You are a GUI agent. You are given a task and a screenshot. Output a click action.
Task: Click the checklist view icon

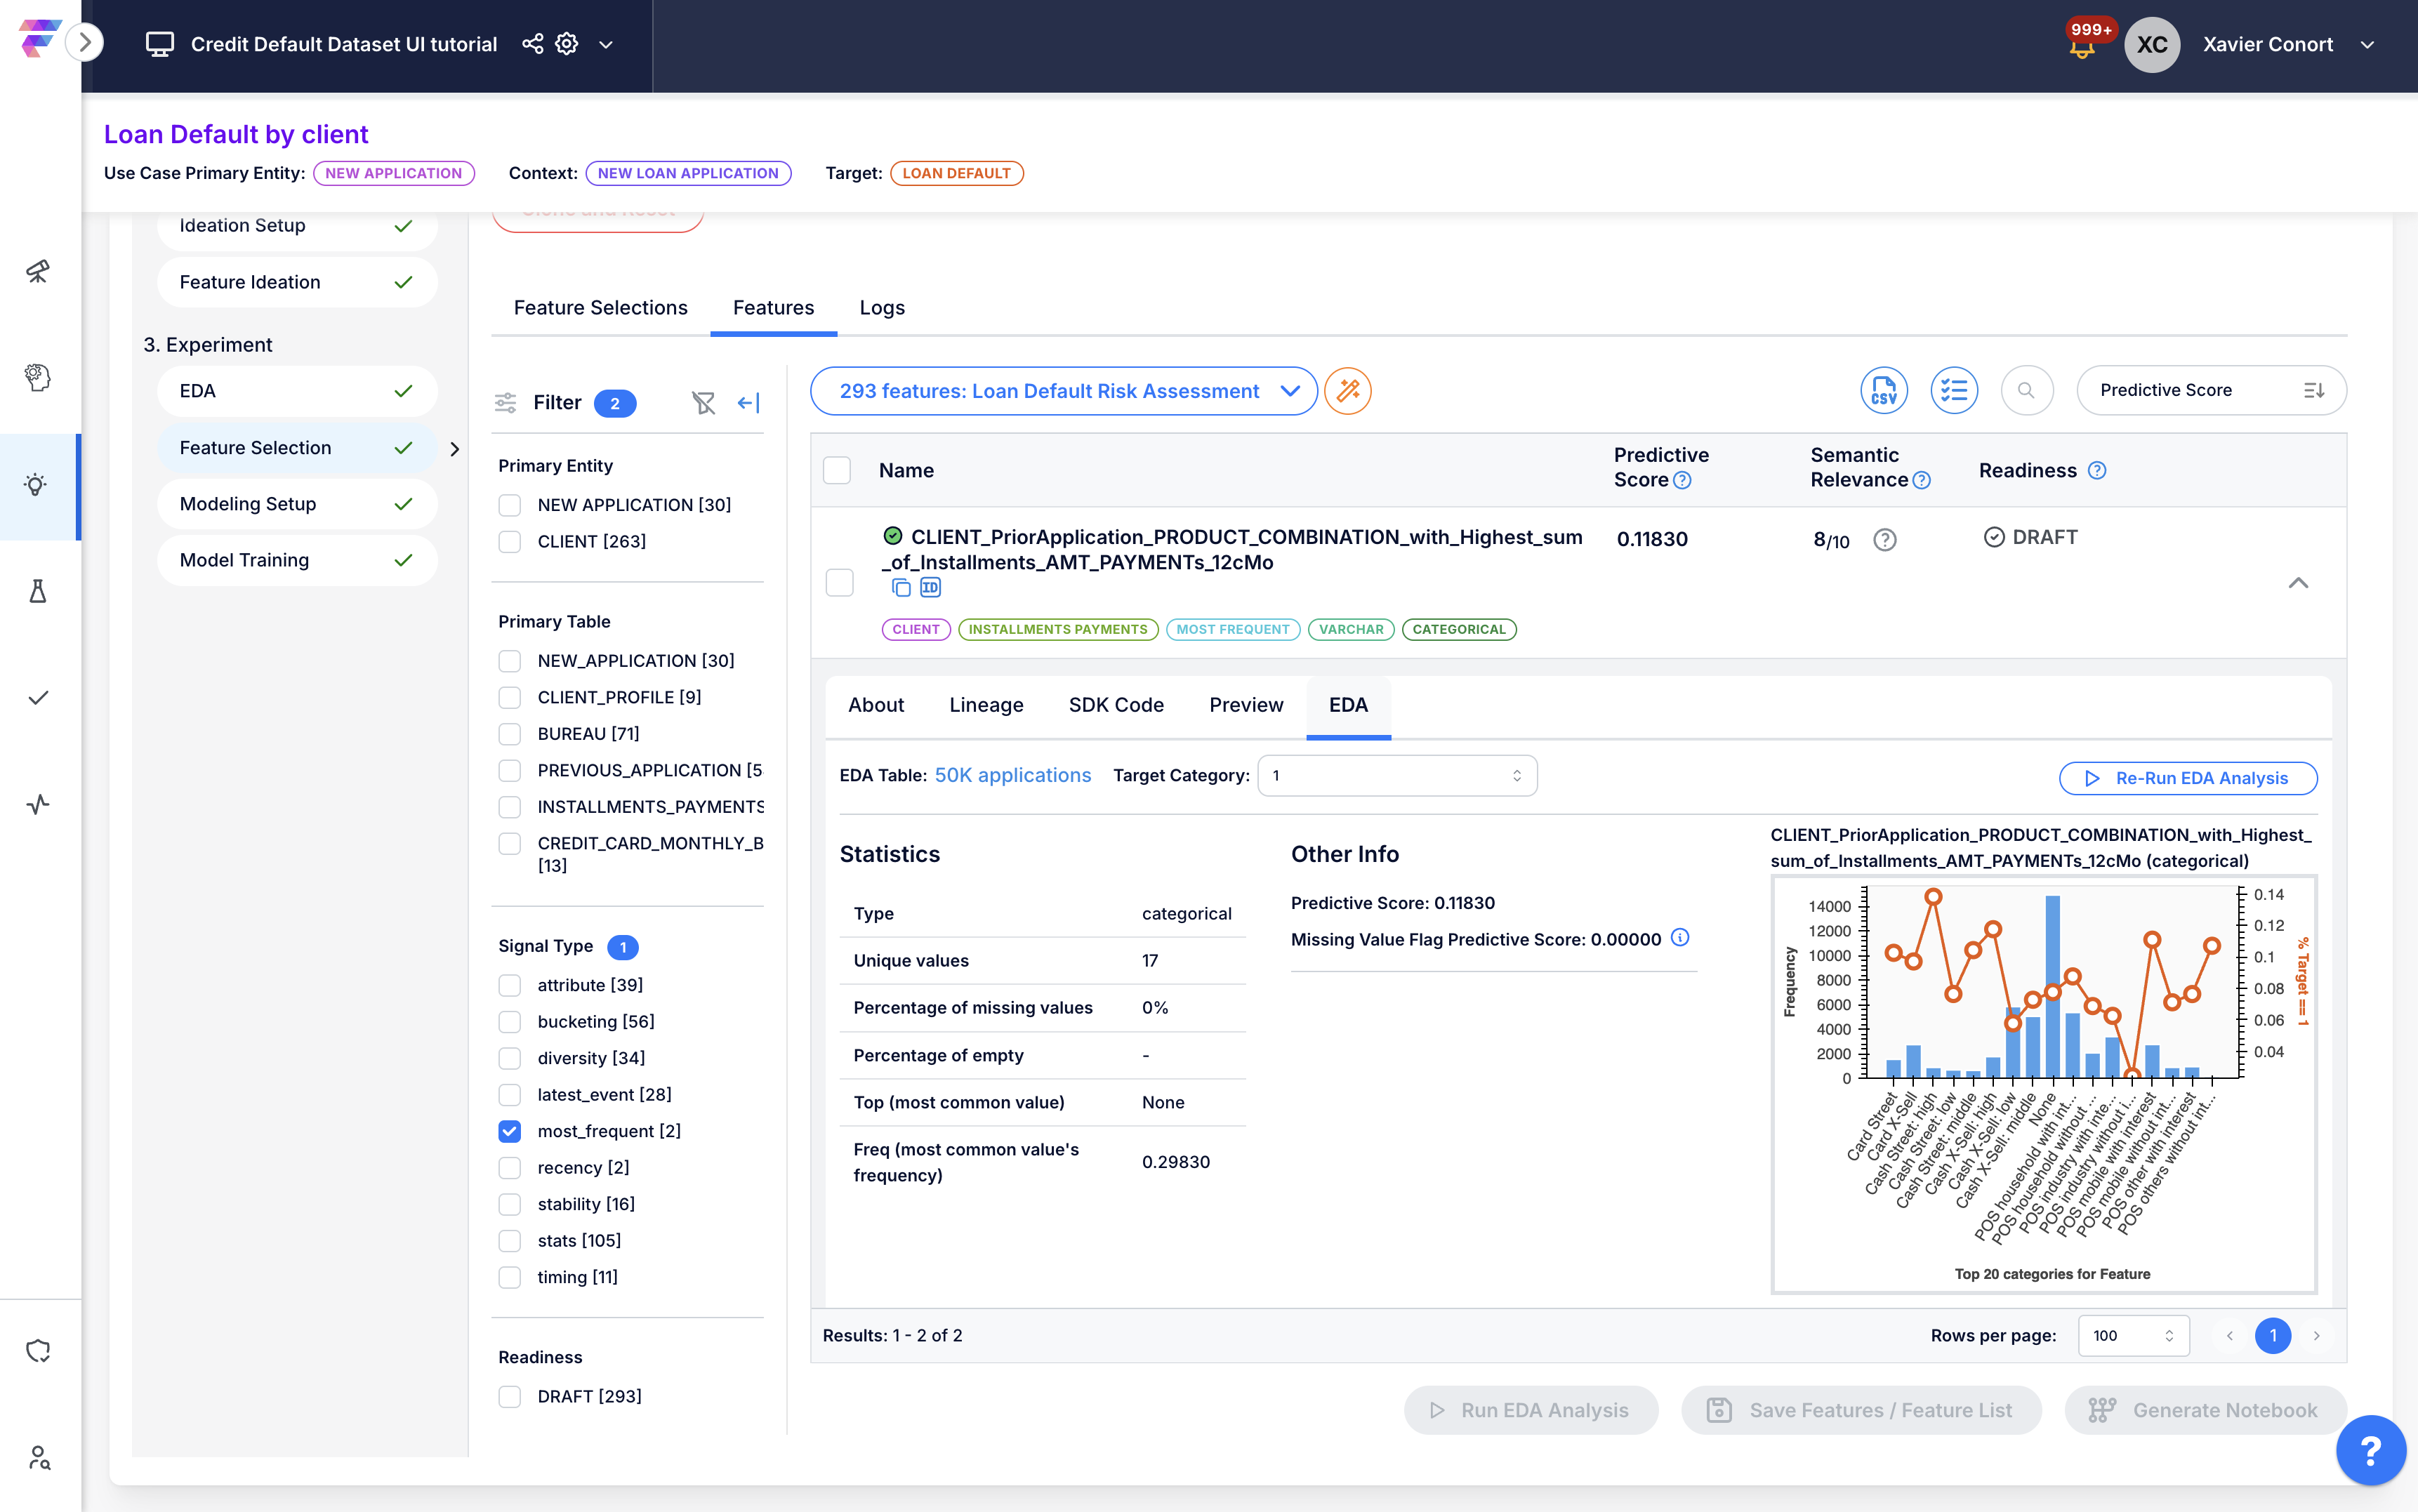point(1953,391)
